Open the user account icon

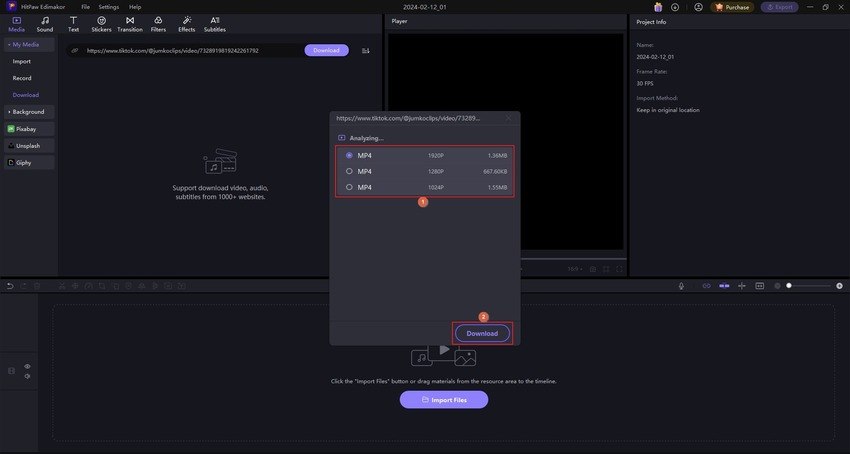point(699,7)
